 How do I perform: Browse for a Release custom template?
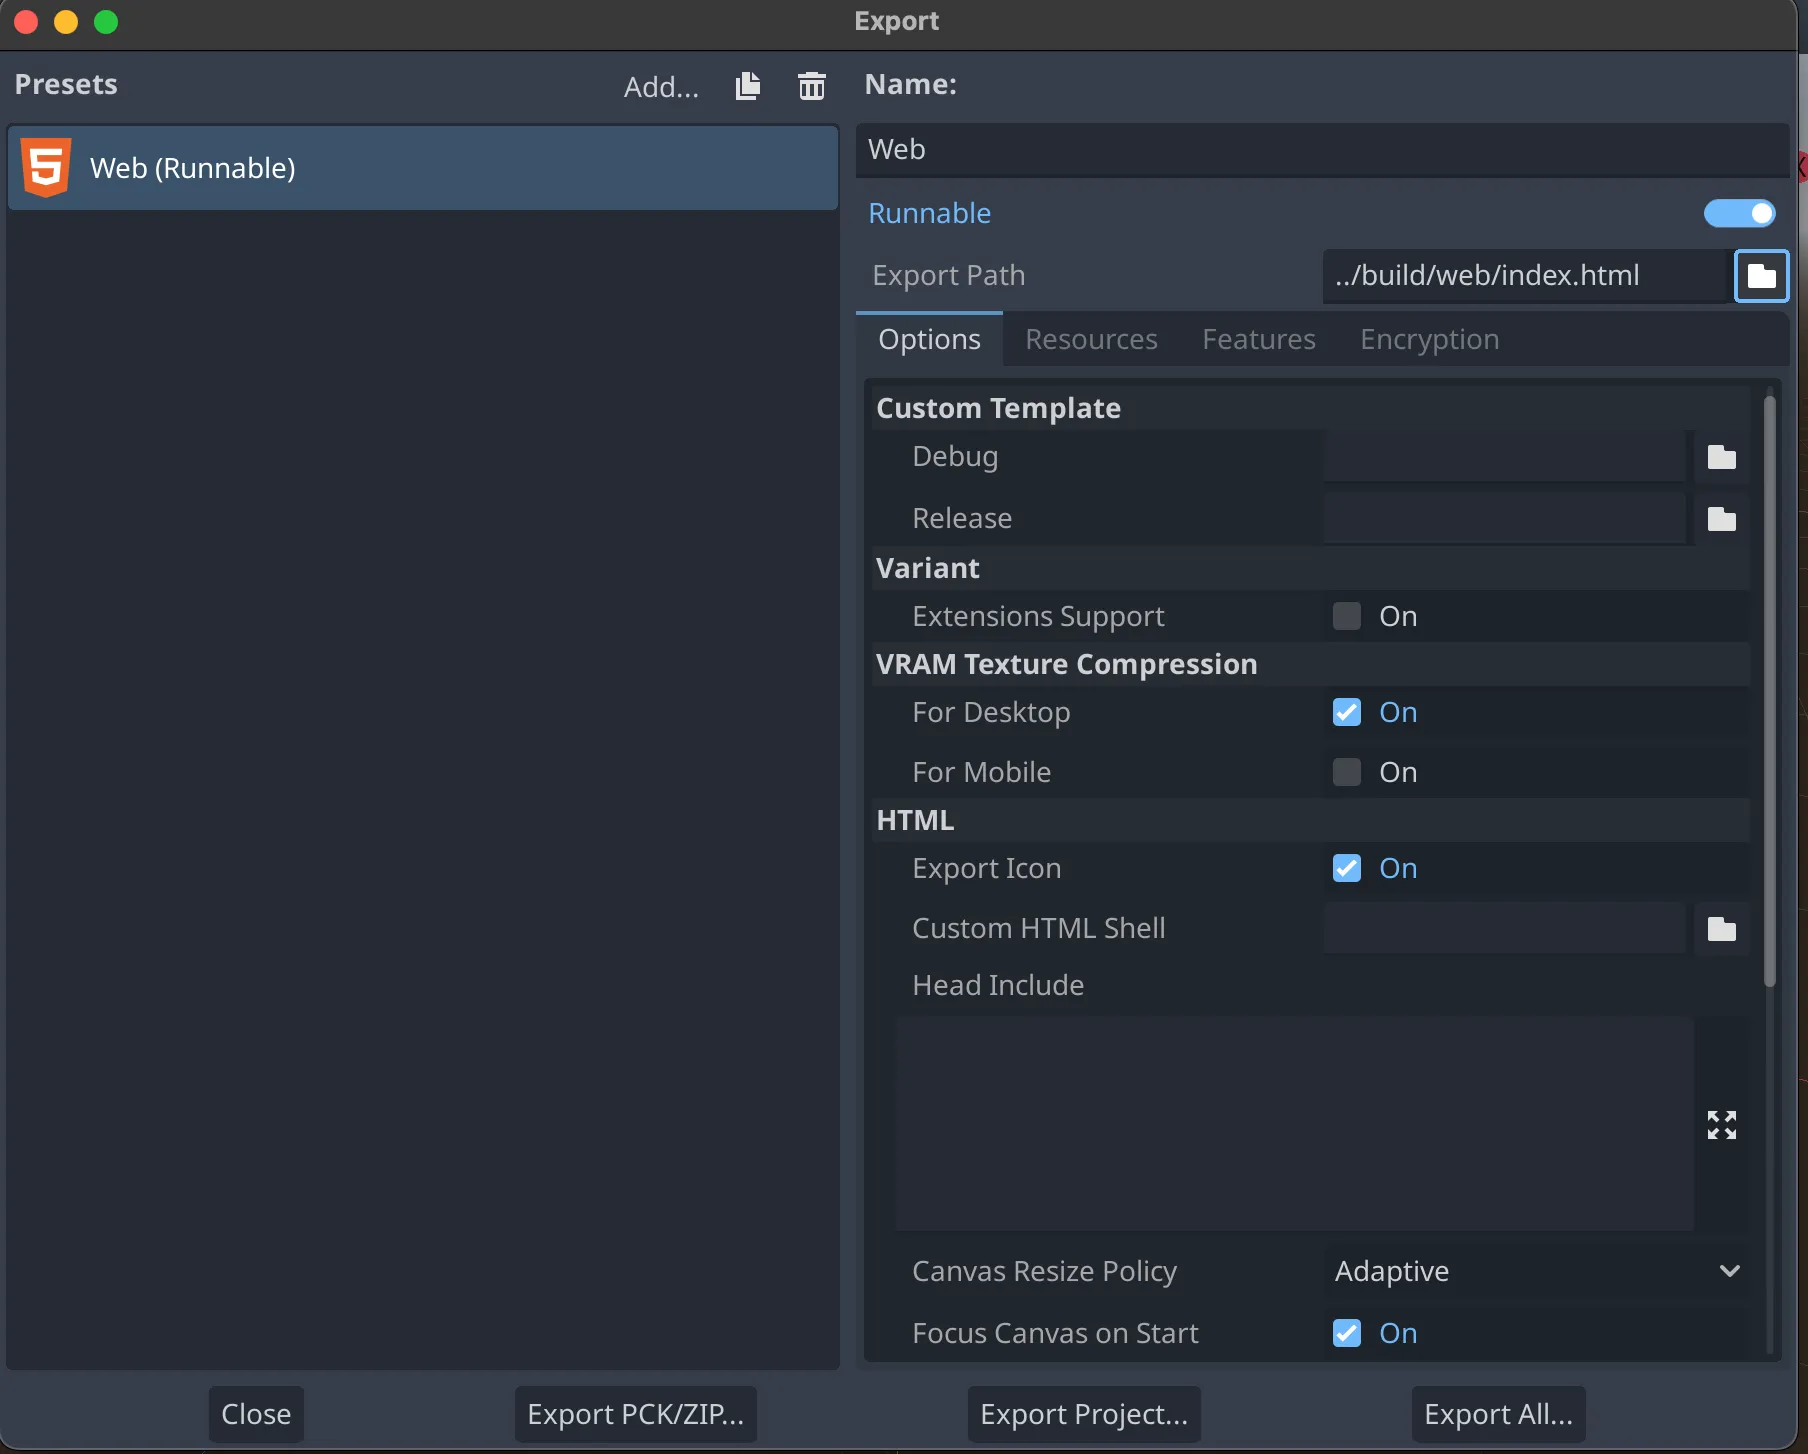tap(1722, 519)
